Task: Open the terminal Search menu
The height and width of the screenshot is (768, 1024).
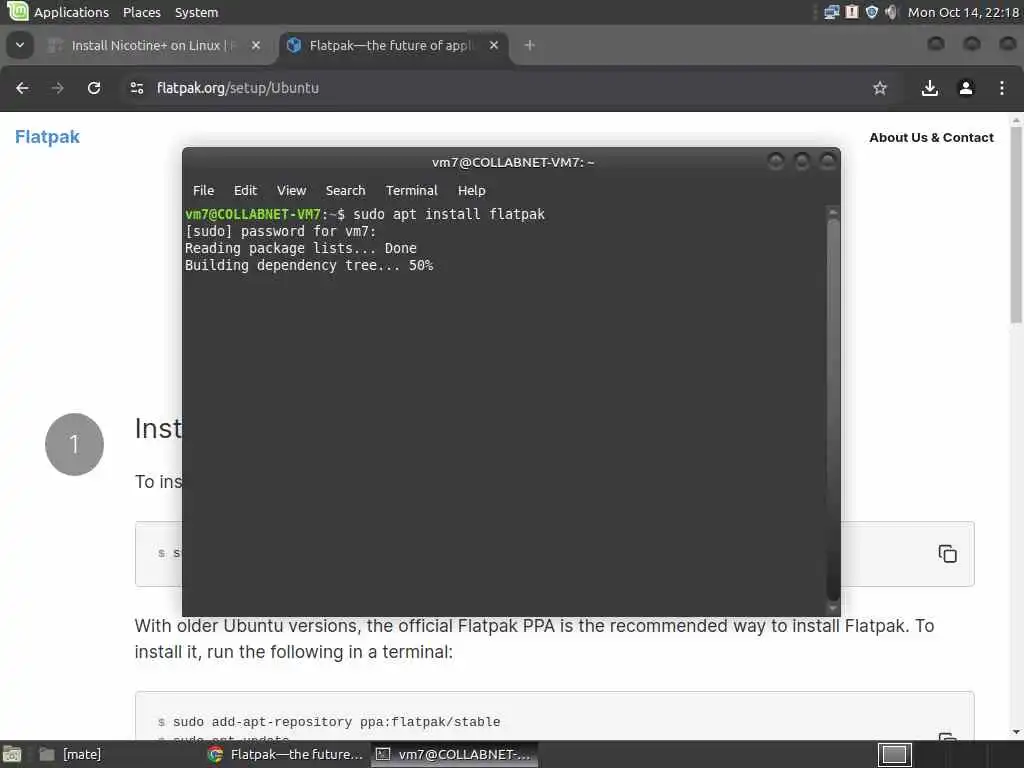Action: pos(345,191)
